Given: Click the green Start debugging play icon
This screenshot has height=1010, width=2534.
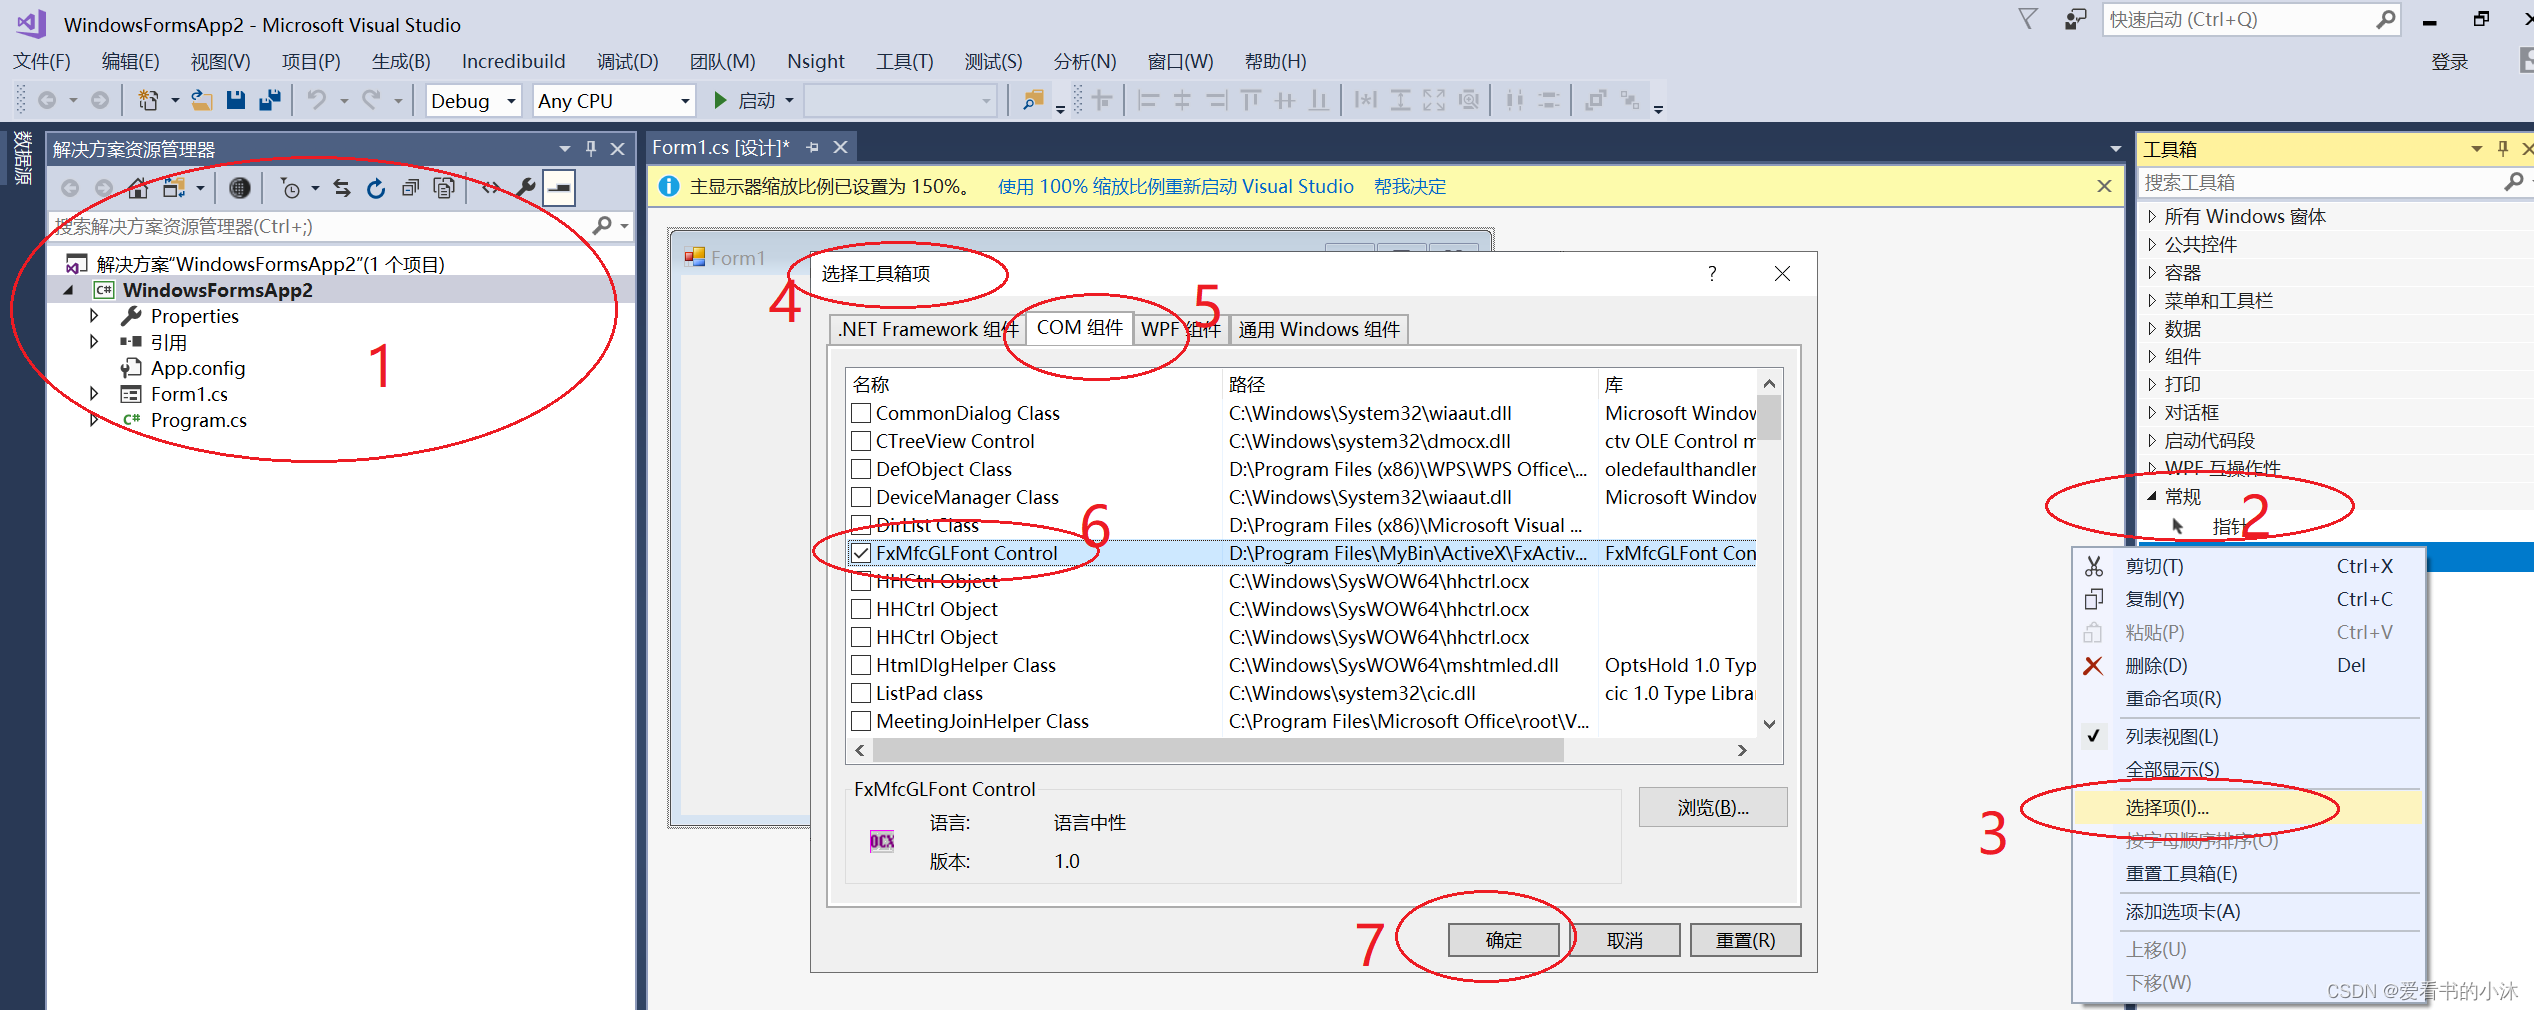Looking at the screenshot, I should (x=720, y=100).
